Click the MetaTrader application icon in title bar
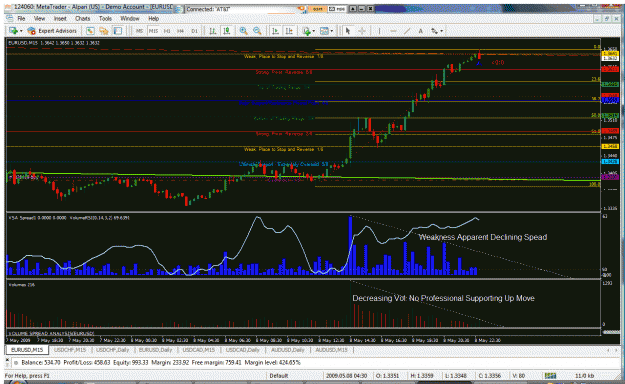Image resolution: width=625 pixels, height=384 pixels. [8, 7]
